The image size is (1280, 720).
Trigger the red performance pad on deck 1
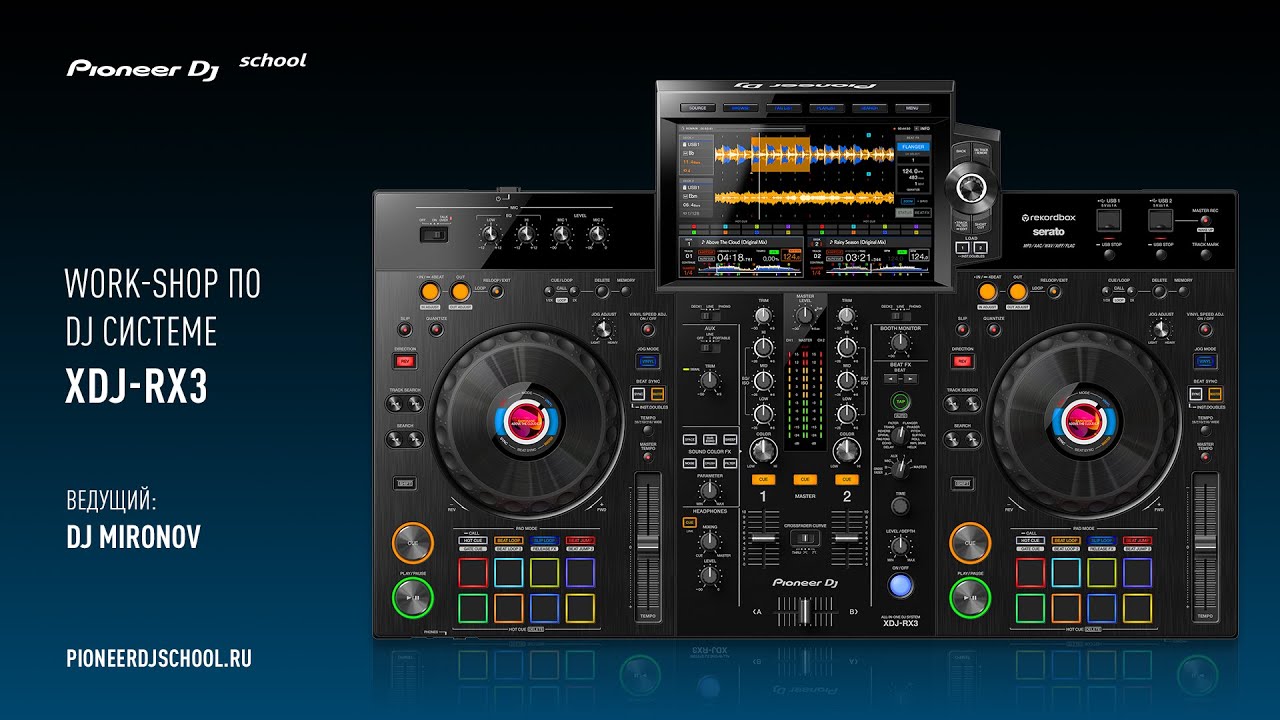click(x=473, y=573)
